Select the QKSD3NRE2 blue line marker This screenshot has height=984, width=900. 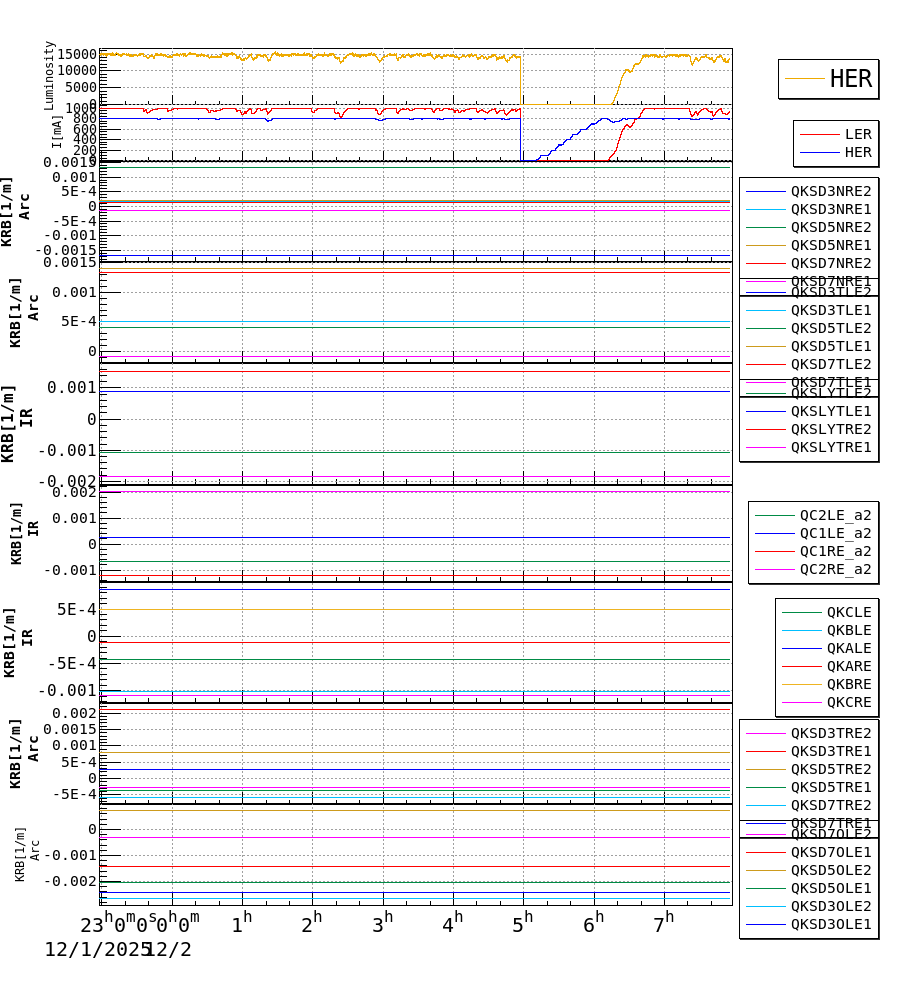[x=764, y=190]
